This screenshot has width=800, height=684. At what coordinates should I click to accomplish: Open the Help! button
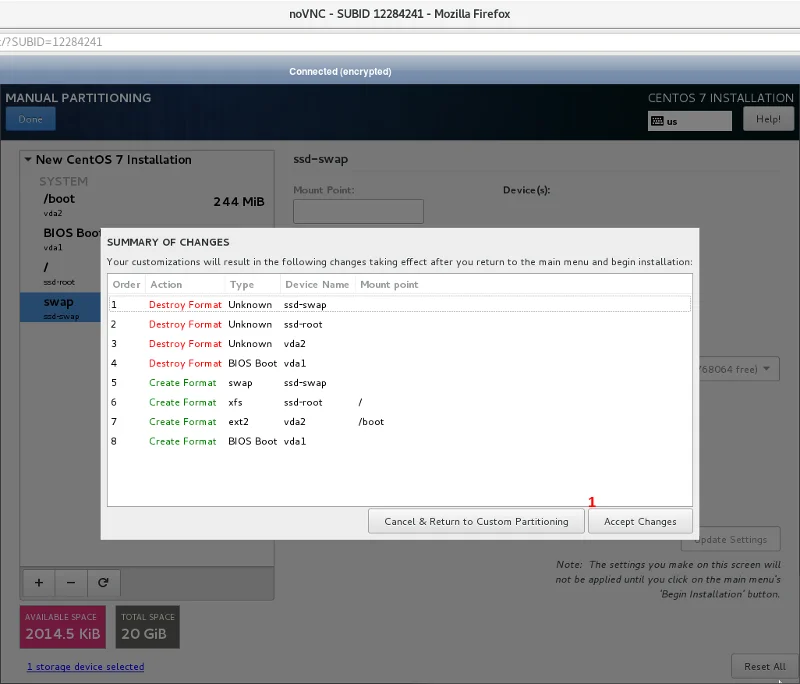[x=768, y=119]
